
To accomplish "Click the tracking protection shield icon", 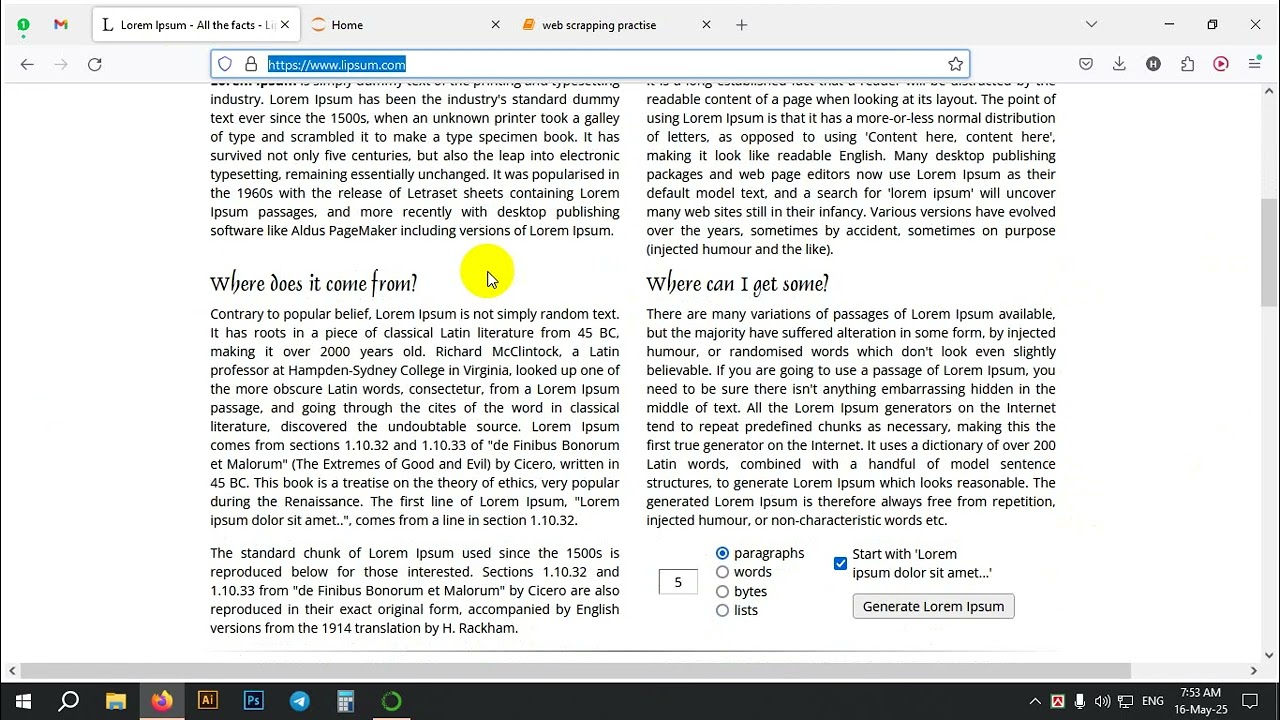I will pos(225,64).
